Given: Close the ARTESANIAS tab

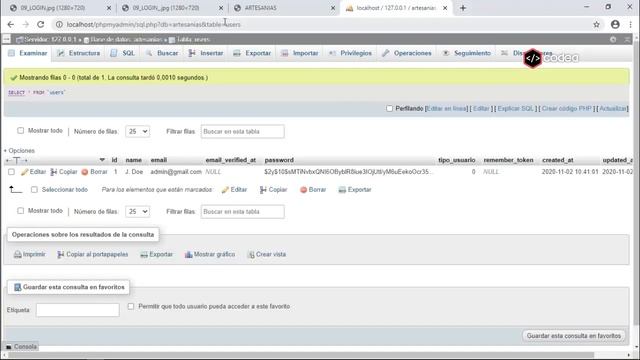Looking at the screenshot, I should pyautogui.click(x=333, y=8).
